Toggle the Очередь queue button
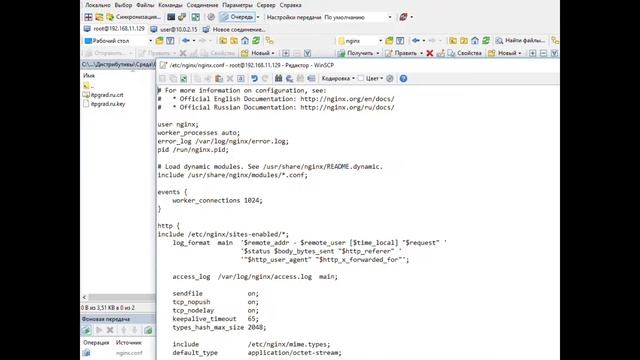Screen dimensions: 640x360 pyautogui.click(x=237, y=17)
